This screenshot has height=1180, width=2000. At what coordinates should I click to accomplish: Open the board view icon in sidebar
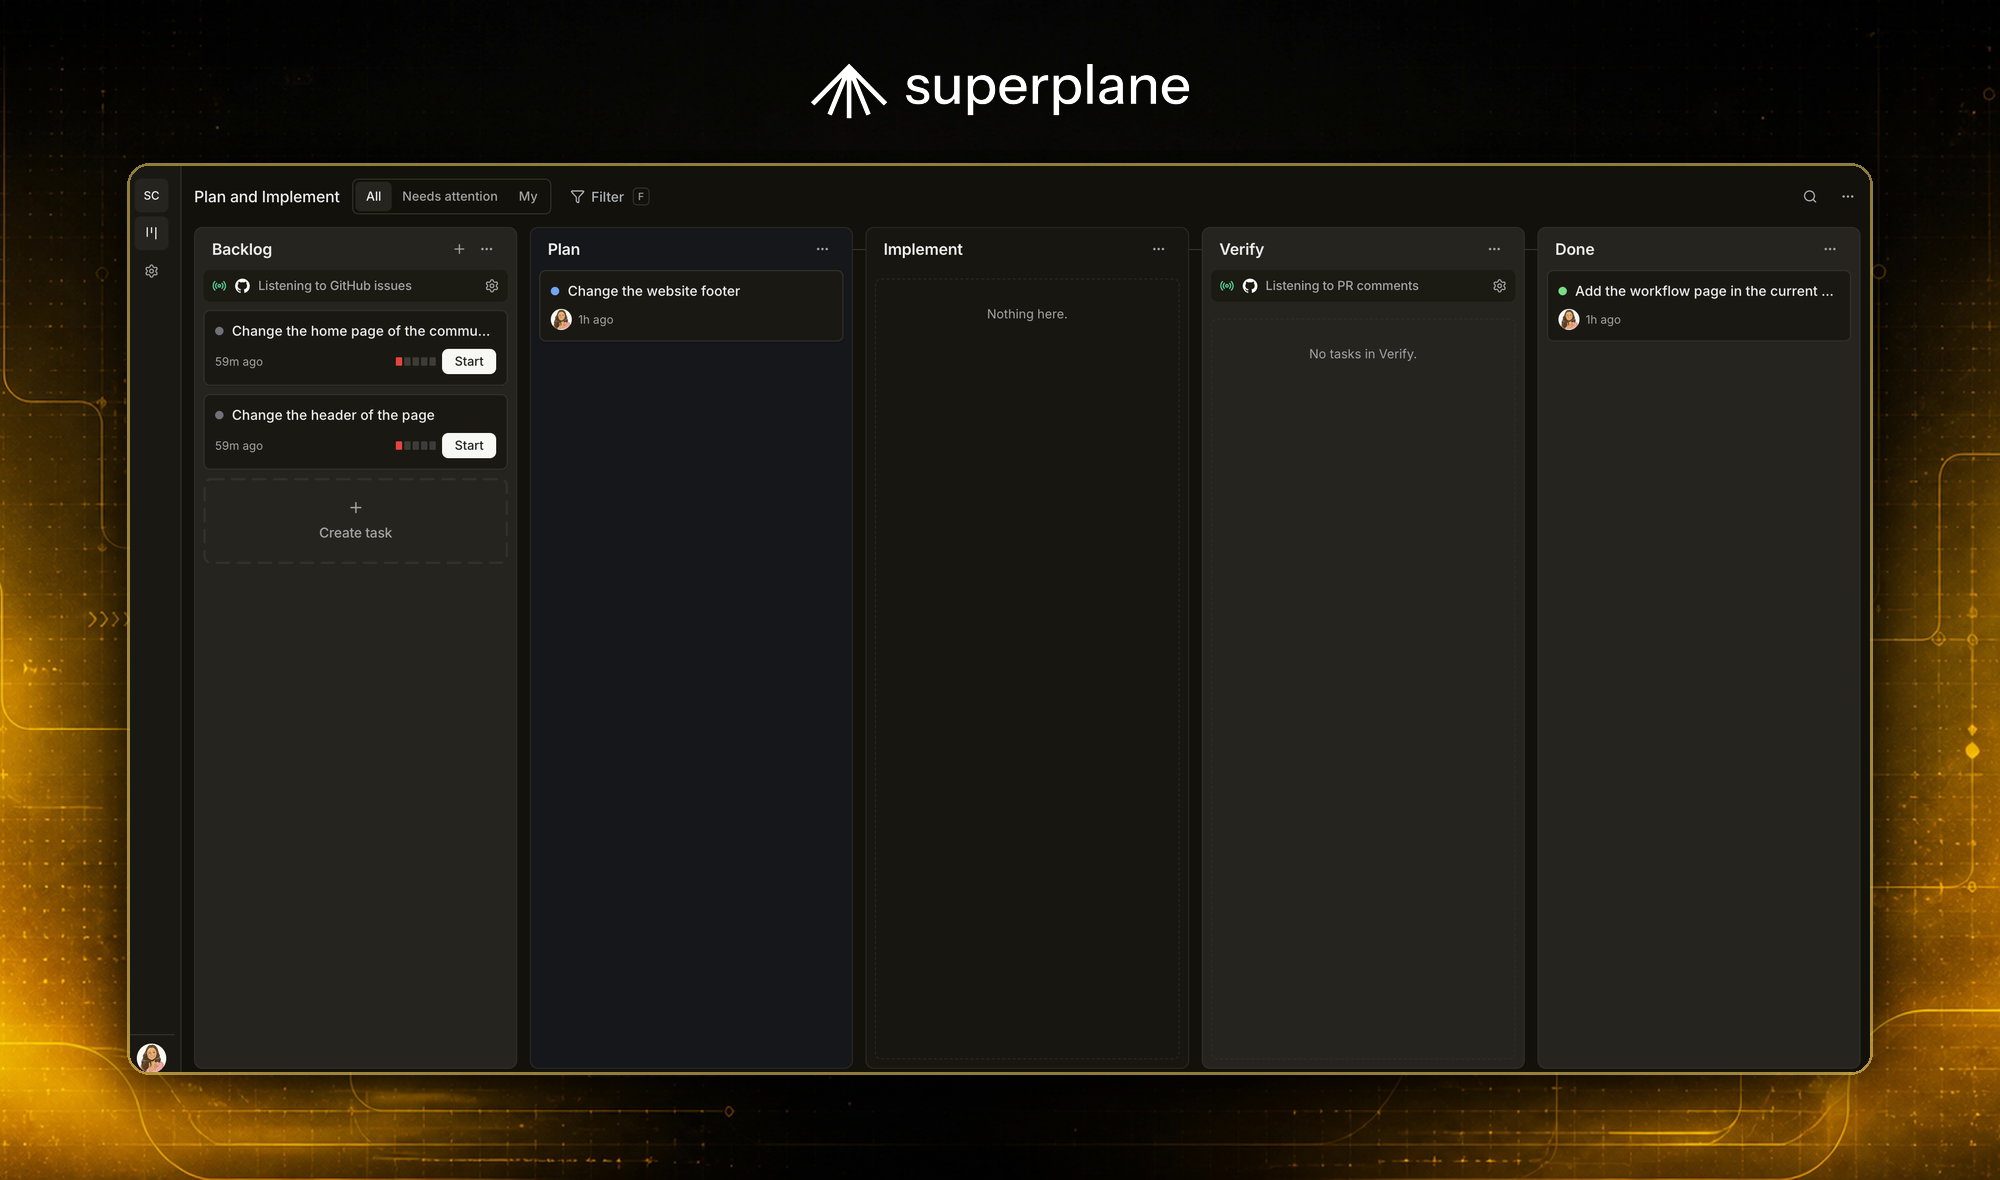pos(152,233)
